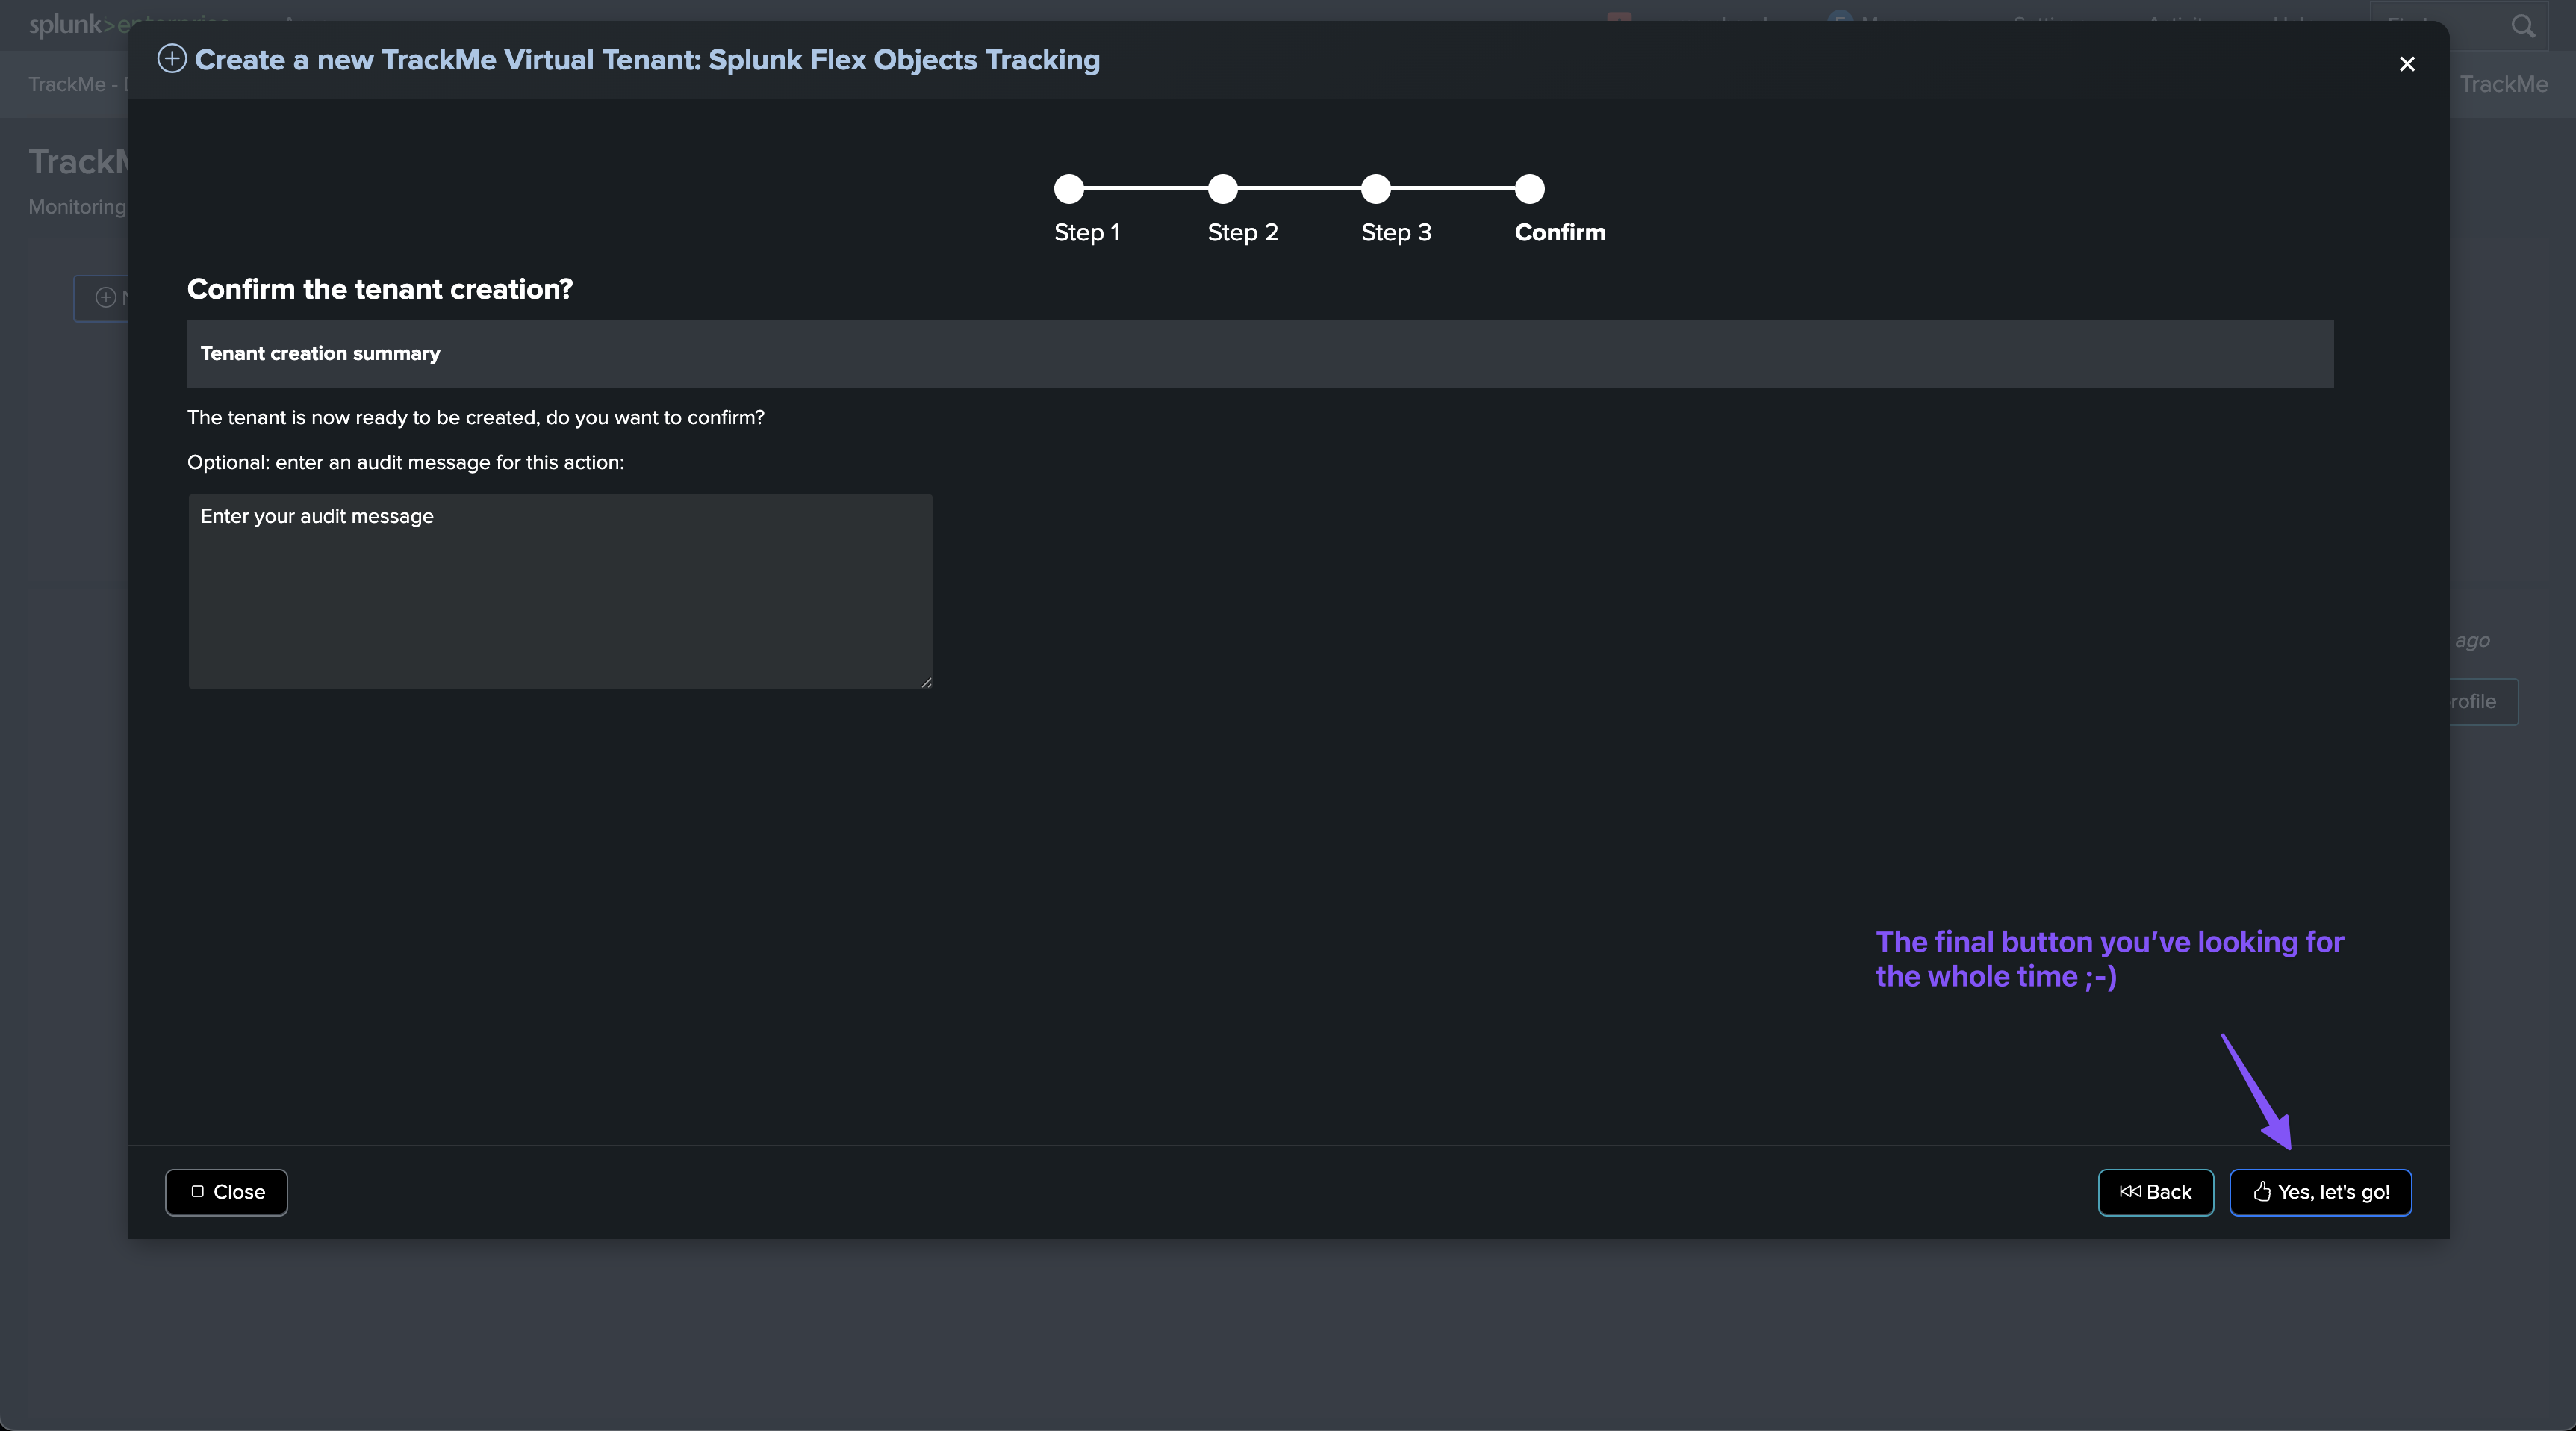The width and height of the screenshot is (2576, 1431).
Task: Click the thumbs-up icon on the confirm button
Action: (2262, 1191)
